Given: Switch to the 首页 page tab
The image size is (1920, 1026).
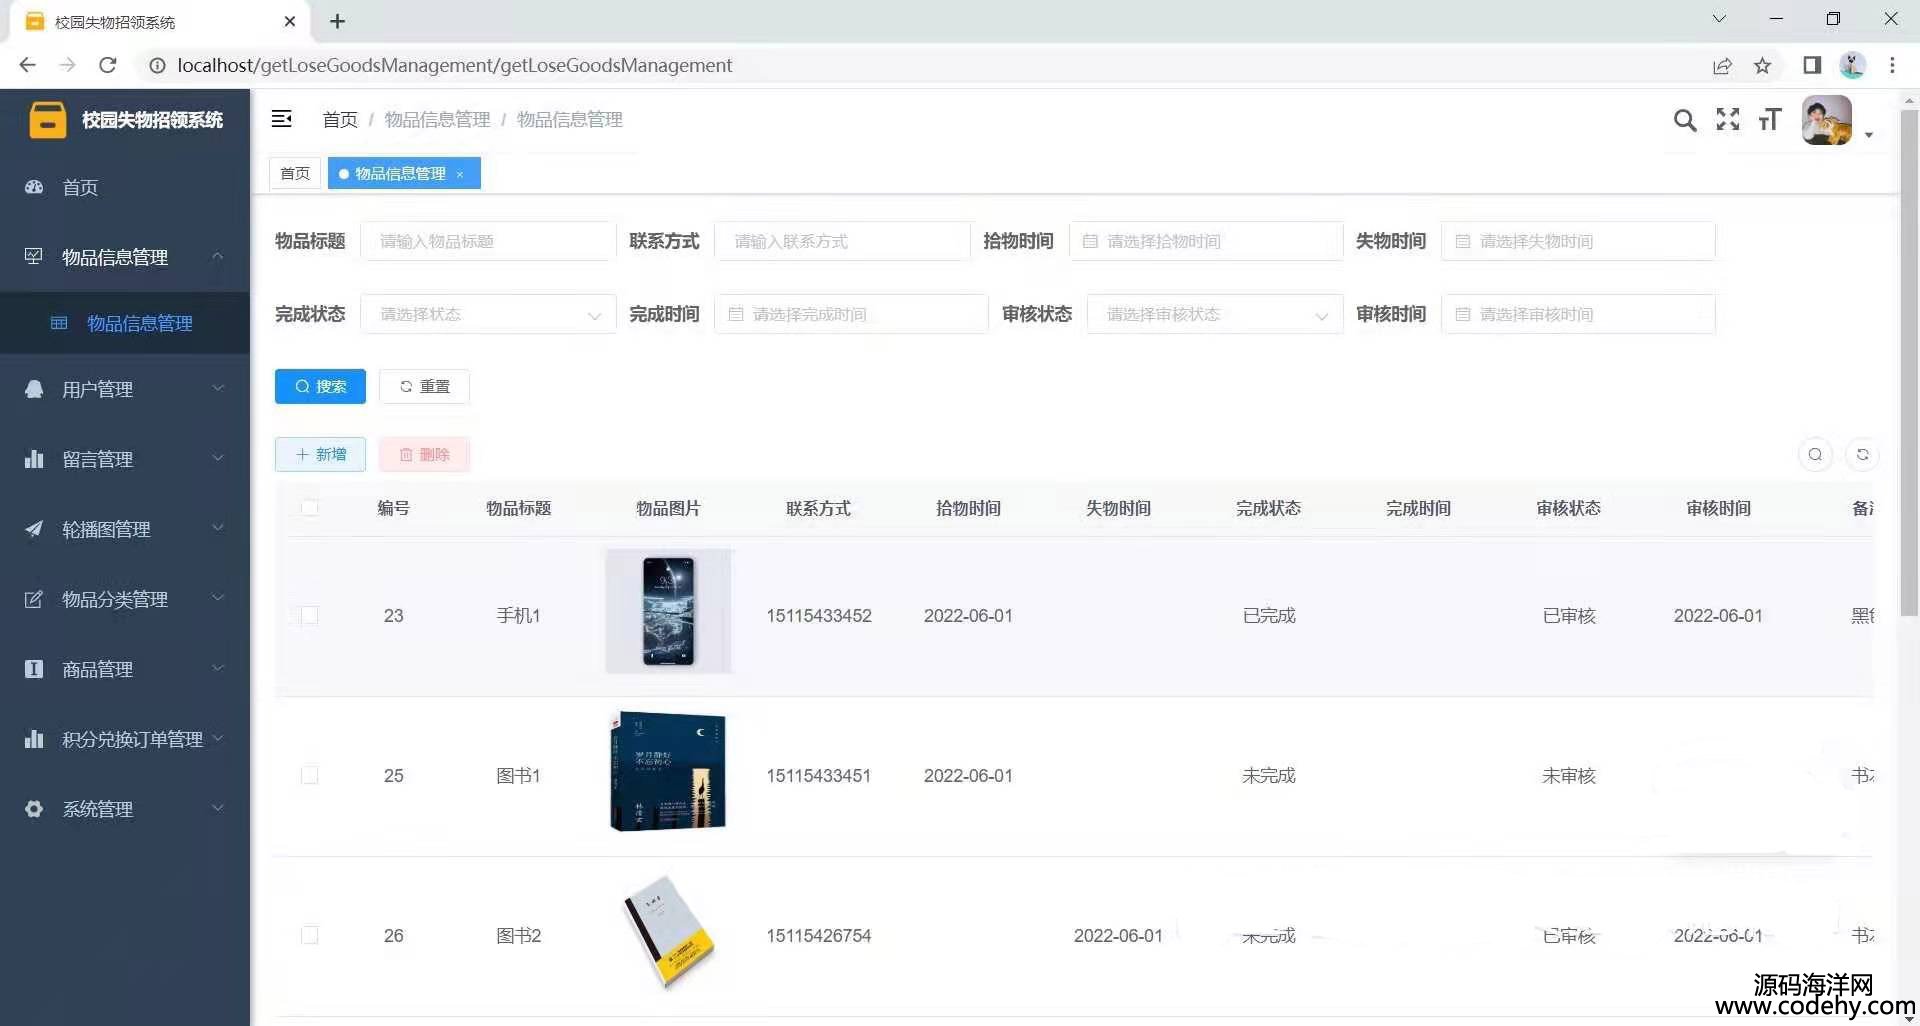Looking at the screenshot, I should [x=295, y=174].
